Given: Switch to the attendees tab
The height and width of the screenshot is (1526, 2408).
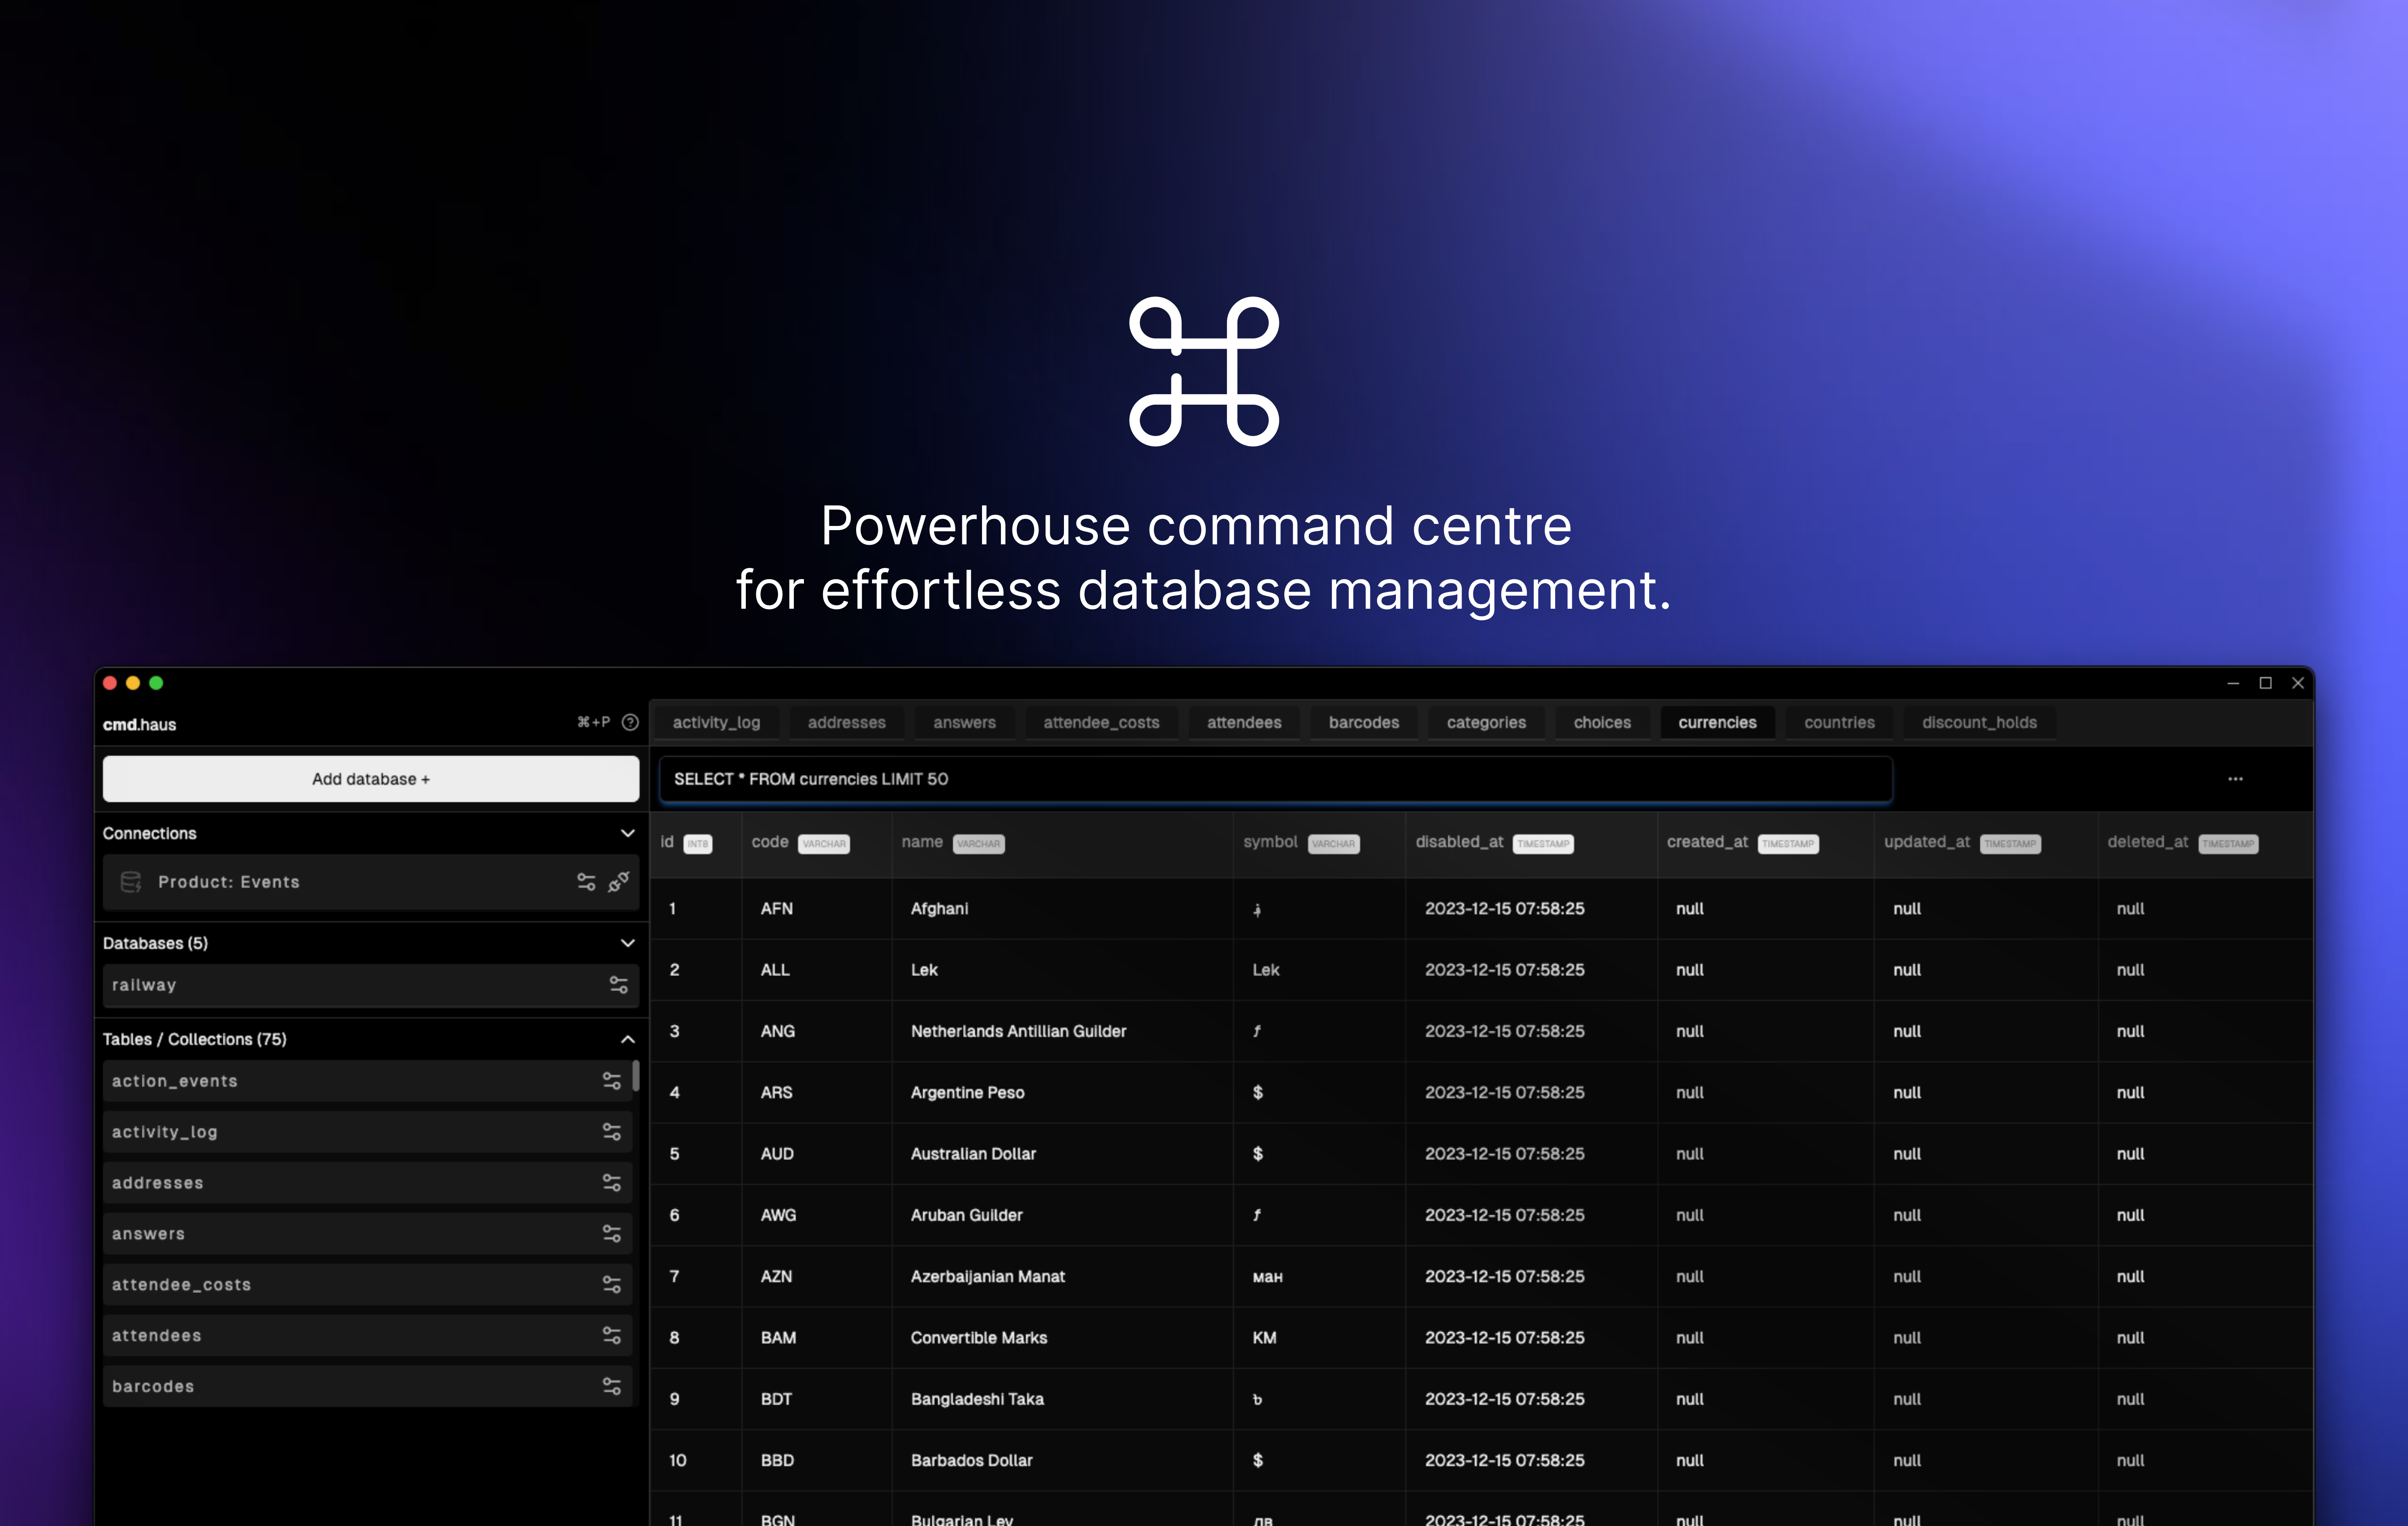Looking at the screenshot, I should [x=1244, y=722].
